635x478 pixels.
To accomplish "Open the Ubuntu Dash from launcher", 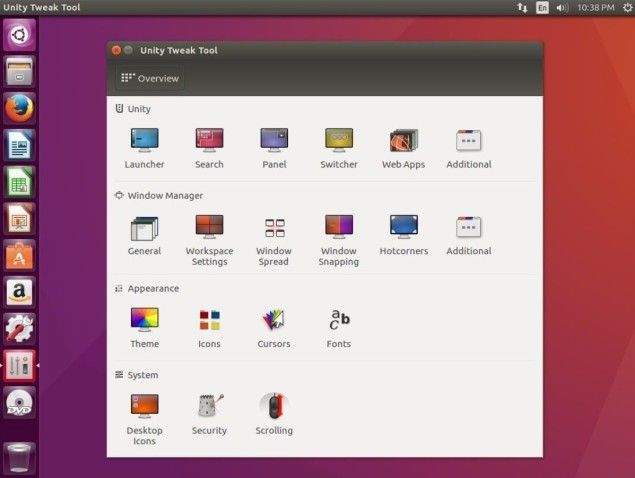I will (19, 35).
